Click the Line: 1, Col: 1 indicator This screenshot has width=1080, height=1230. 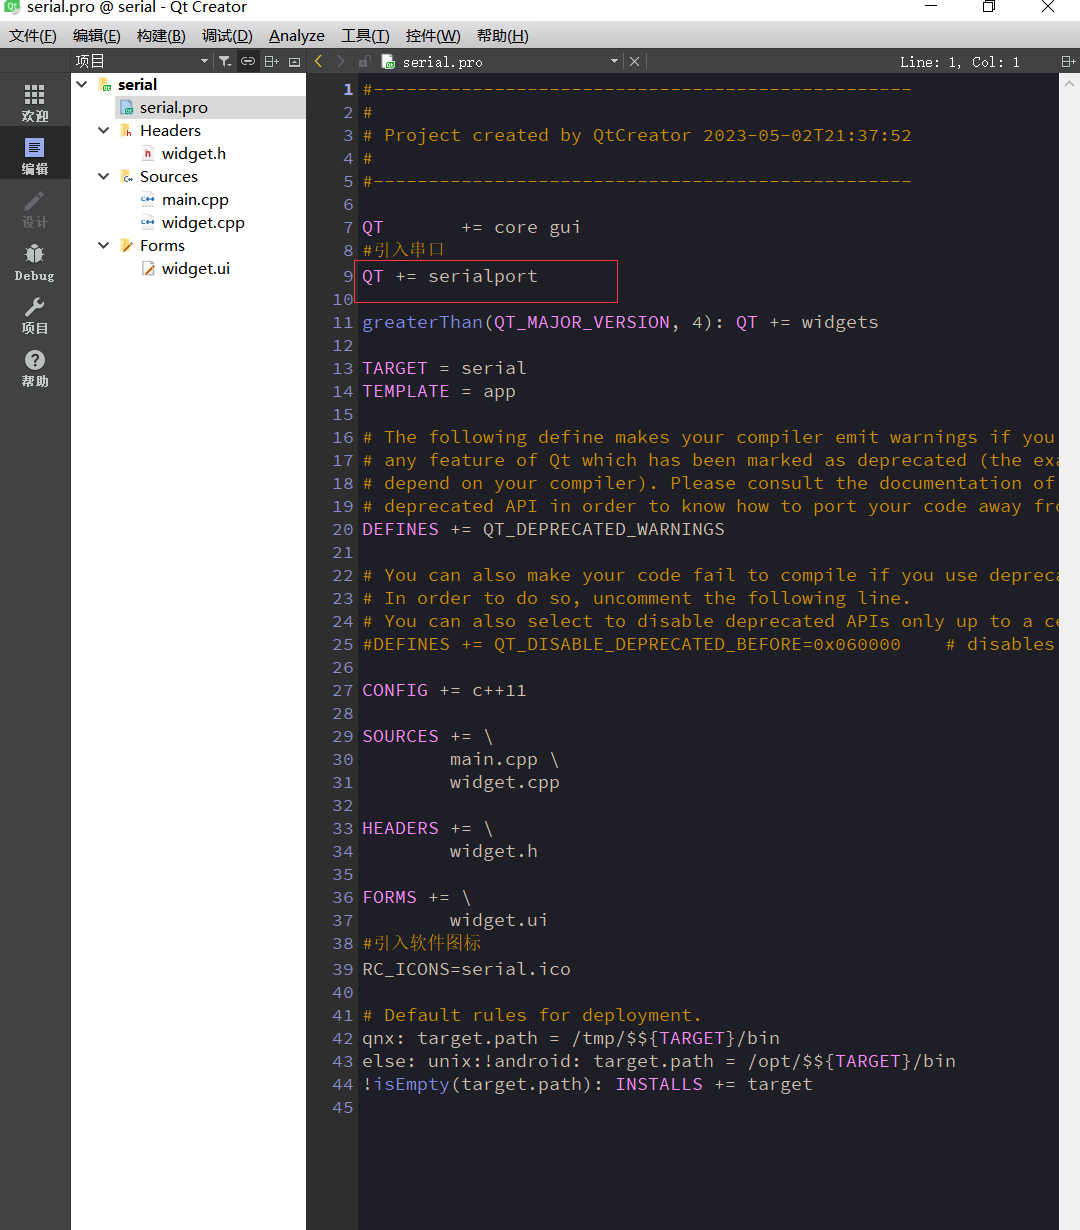[x=960, y=62]
